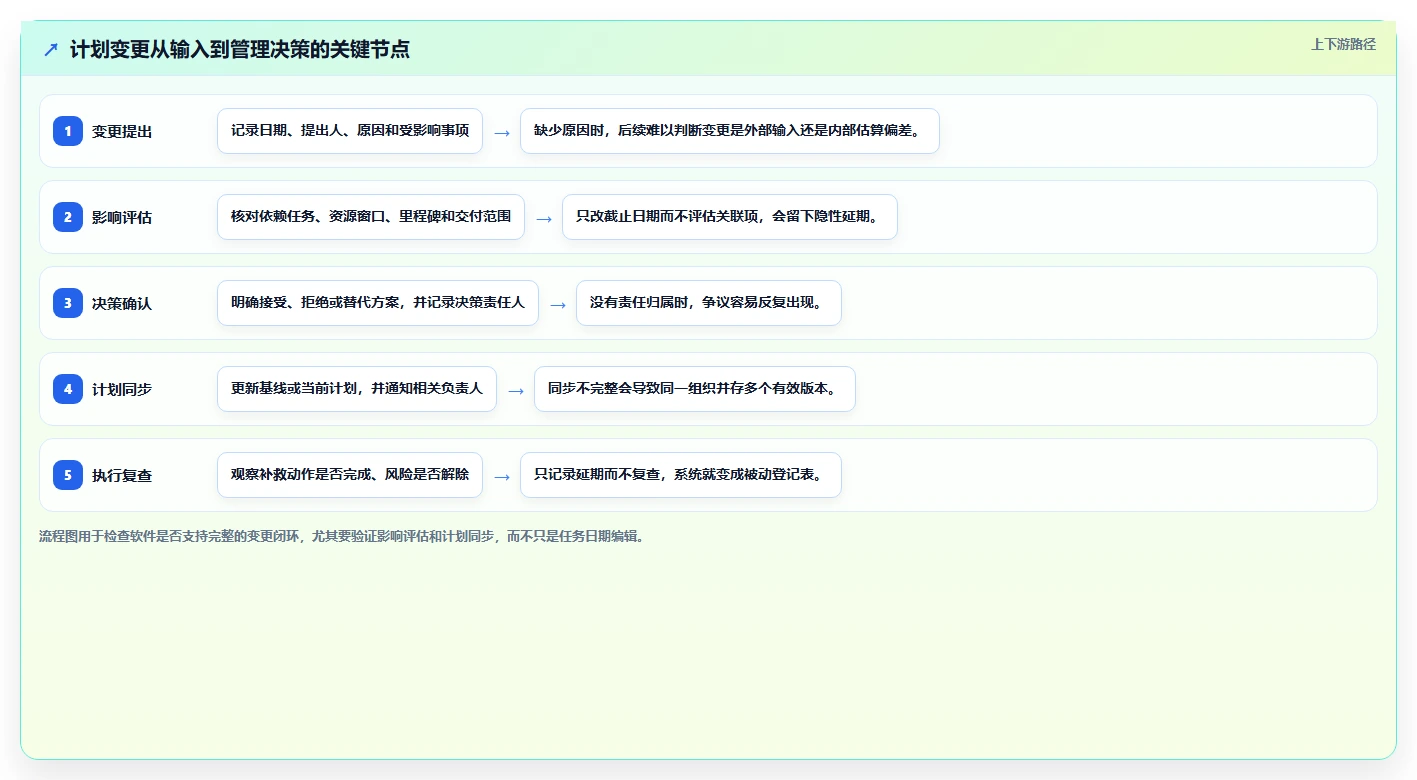
Task: Click the note 只改截止日期而不评估关联项
Action: 730,217
